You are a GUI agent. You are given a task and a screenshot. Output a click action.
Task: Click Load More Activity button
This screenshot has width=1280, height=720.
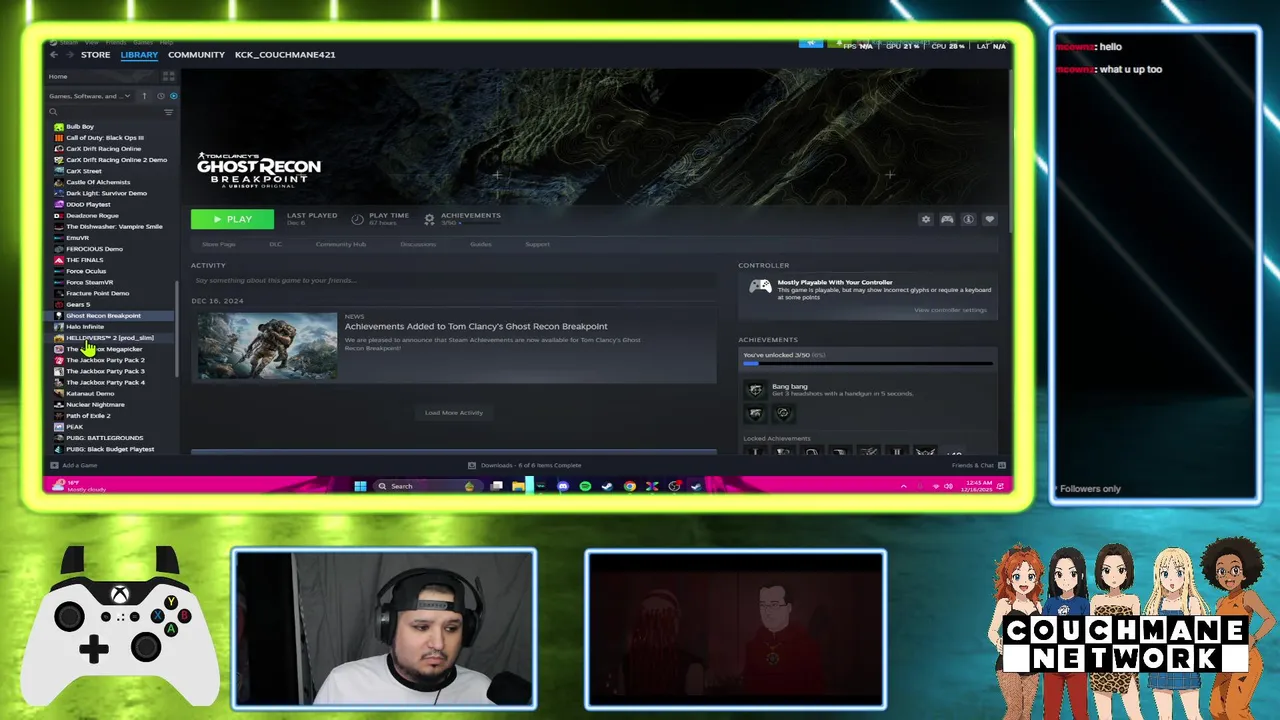tap(454, 413)
